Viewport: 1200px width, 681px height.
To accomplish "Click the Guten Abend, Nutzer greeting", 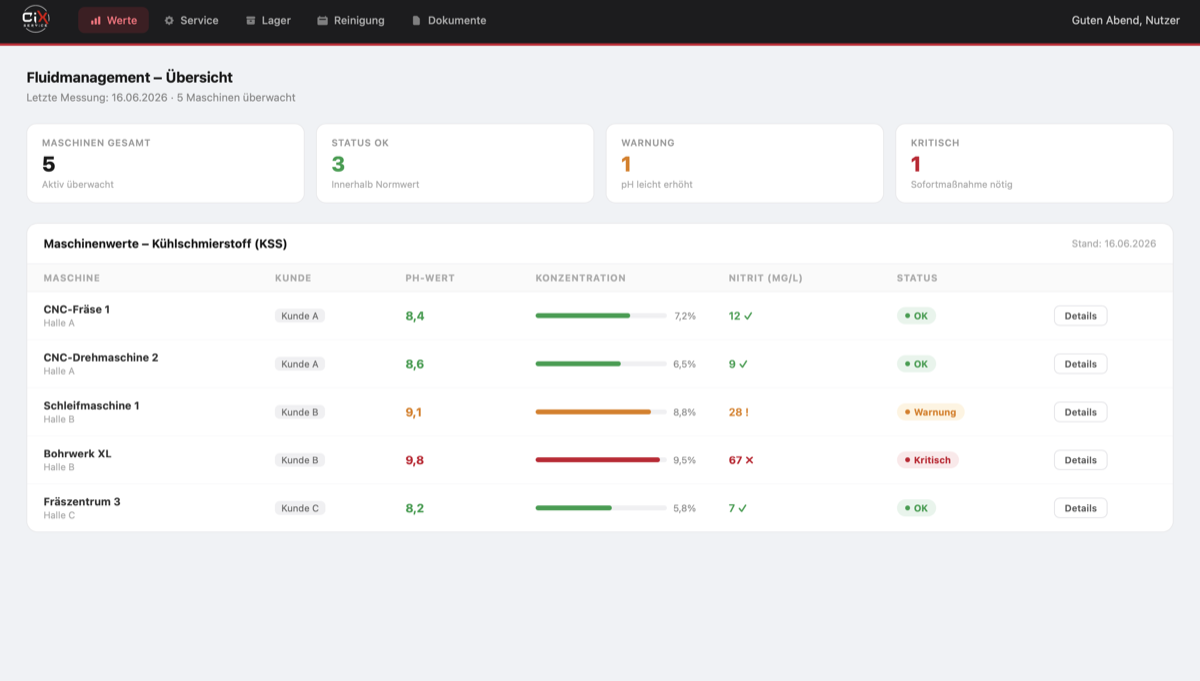I will click(x=1125, y=20).
